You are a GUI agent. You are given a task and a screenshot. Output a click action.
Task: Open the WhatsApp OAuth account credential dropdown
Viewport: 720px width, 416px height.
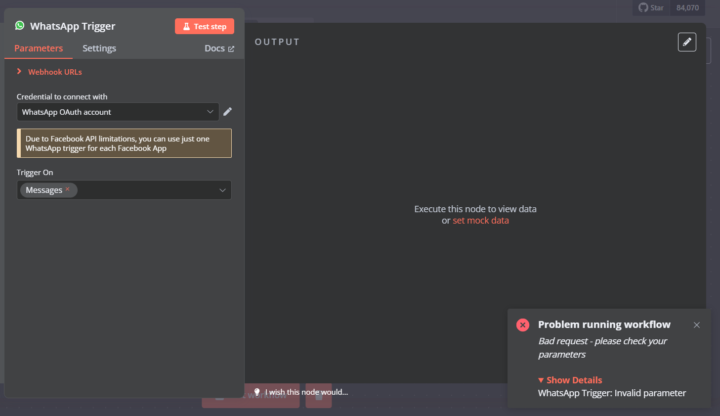coord(118,112)
